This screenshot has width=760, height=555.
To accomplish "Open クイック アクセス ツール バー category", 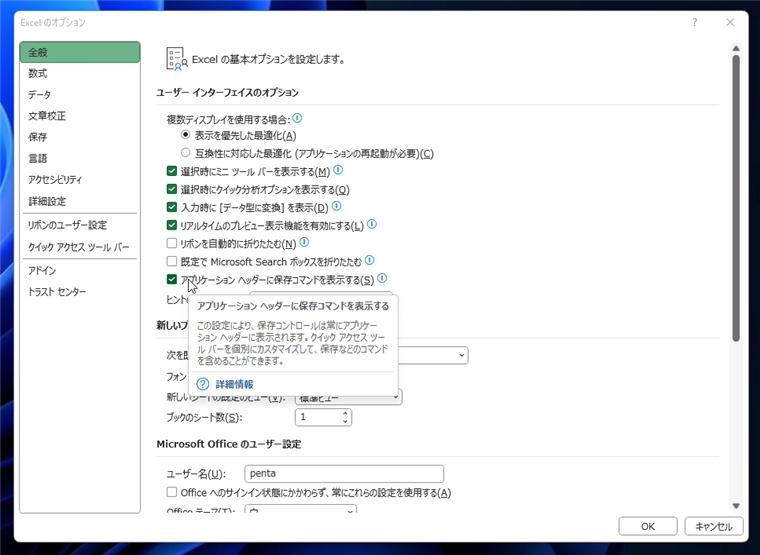I will 80,247.
